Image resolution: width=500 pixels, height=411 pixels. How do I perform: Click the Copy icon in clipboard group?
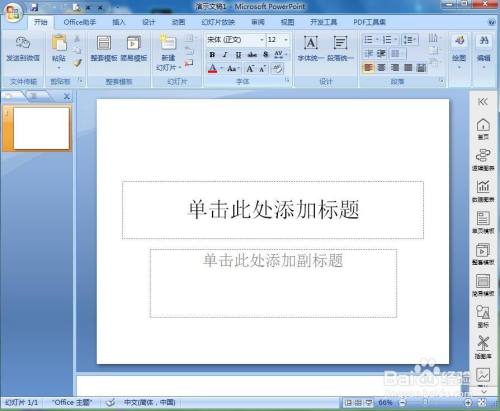click(77, 51)
